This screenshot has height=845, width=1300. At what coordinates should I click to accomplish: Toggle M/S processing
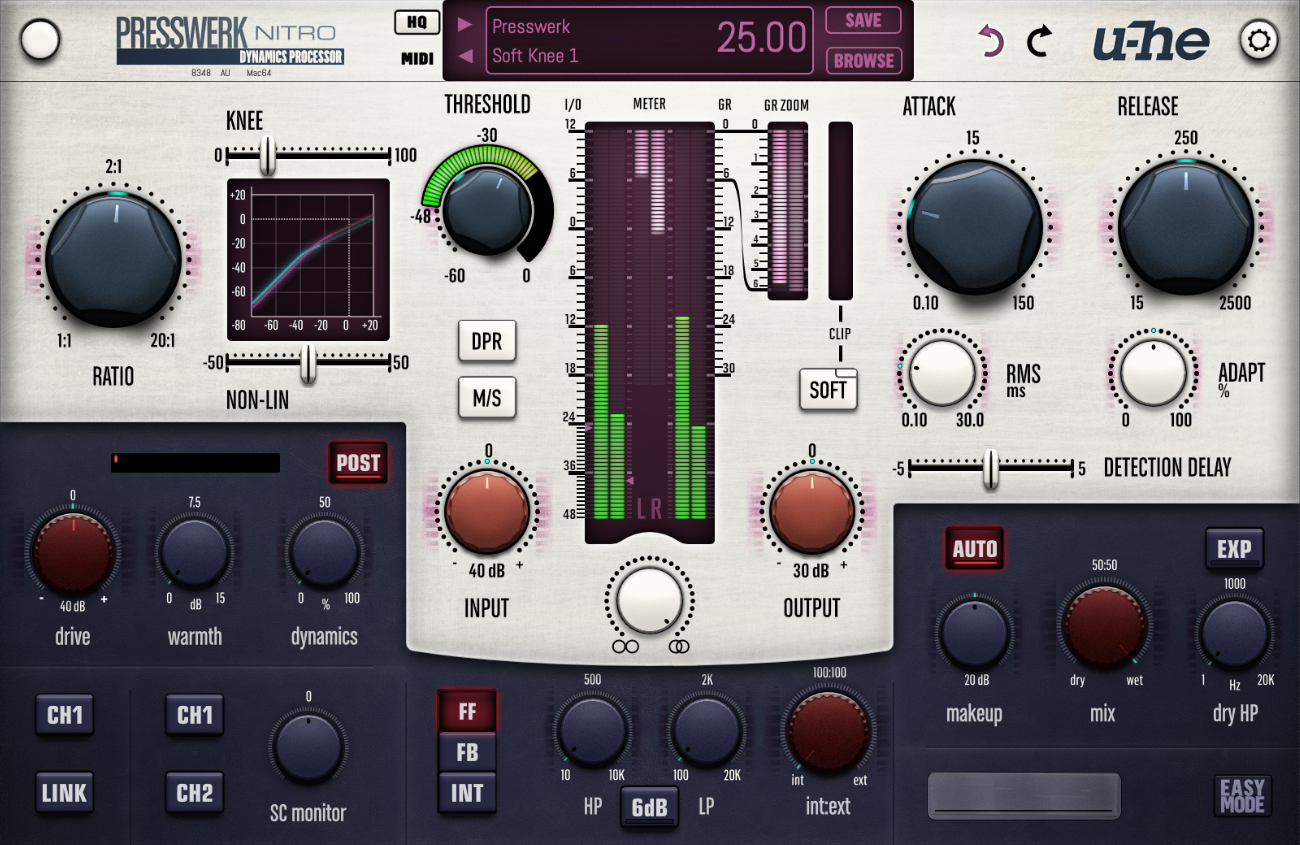[487, 398]
